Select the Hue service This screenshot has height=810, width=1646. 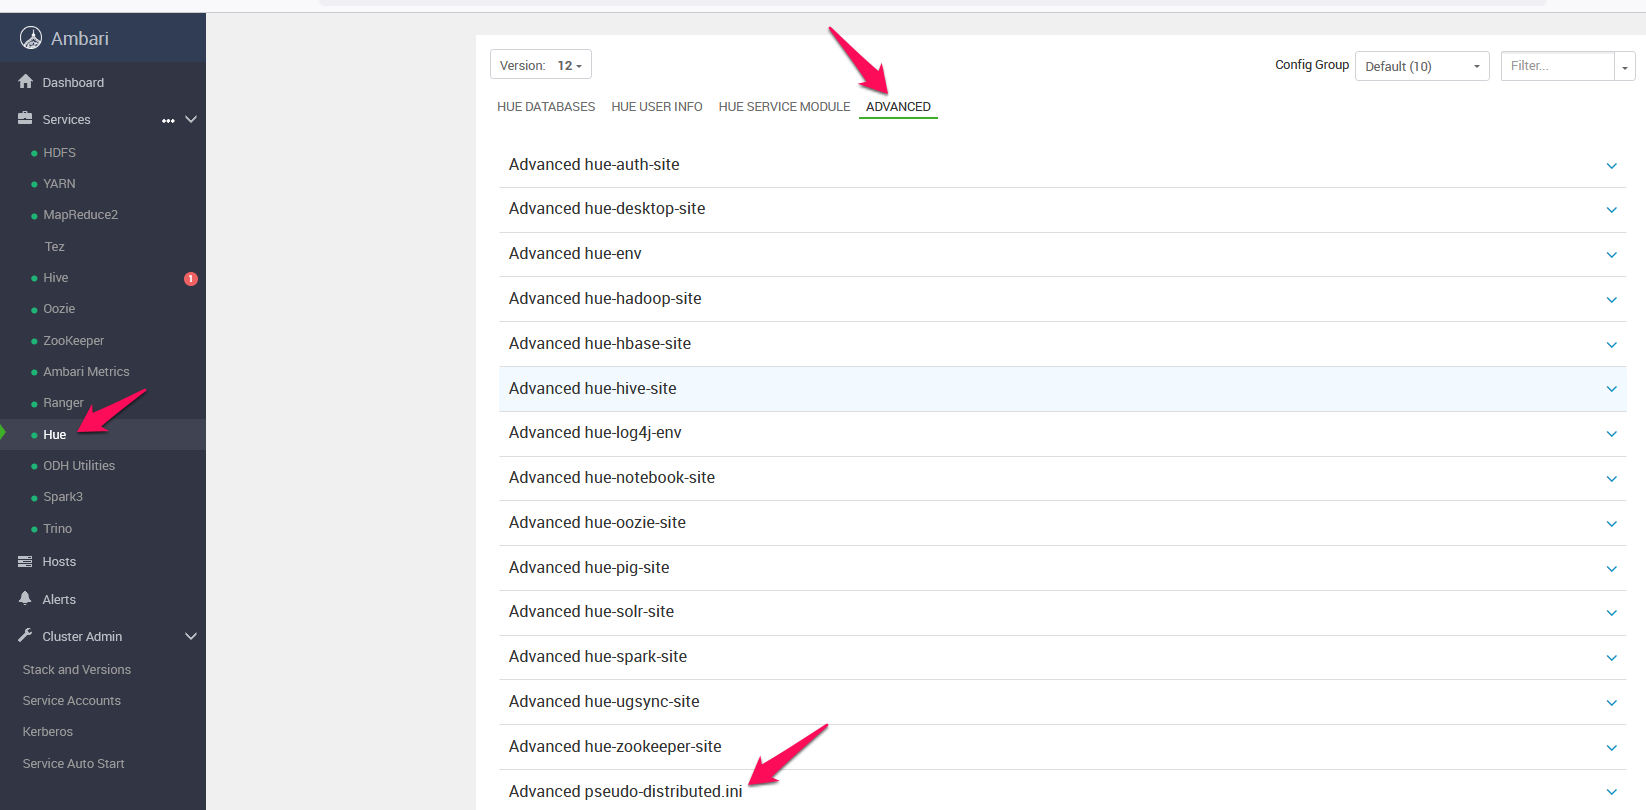[54, 435]
